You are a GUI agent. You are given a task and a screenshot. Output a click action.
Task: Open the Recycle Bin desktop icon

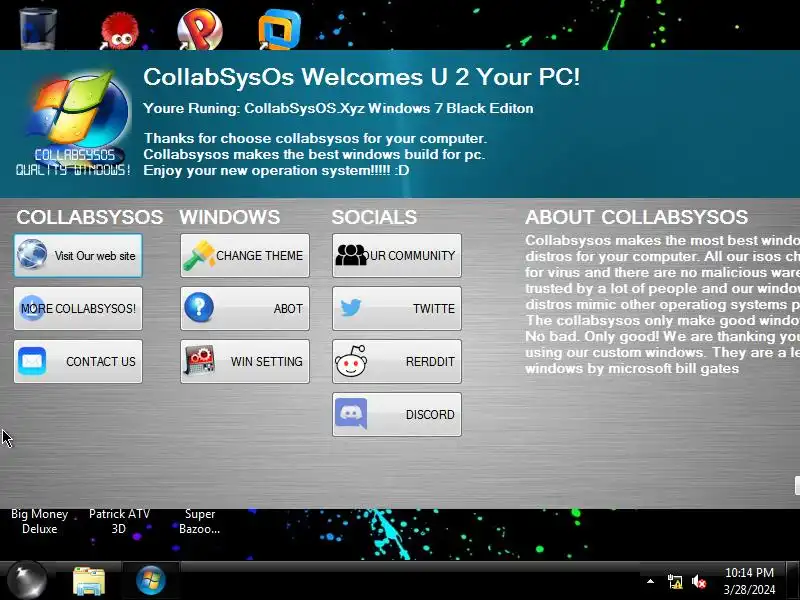(38, 28)
